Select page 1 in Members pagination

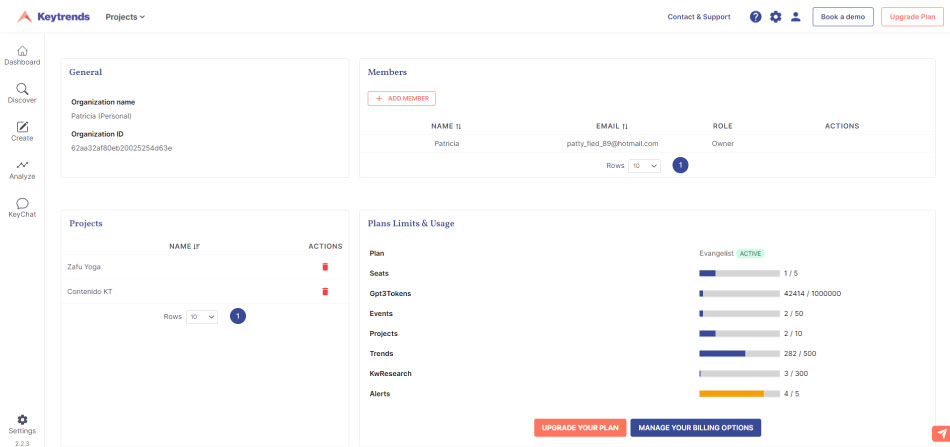[680, 165]
